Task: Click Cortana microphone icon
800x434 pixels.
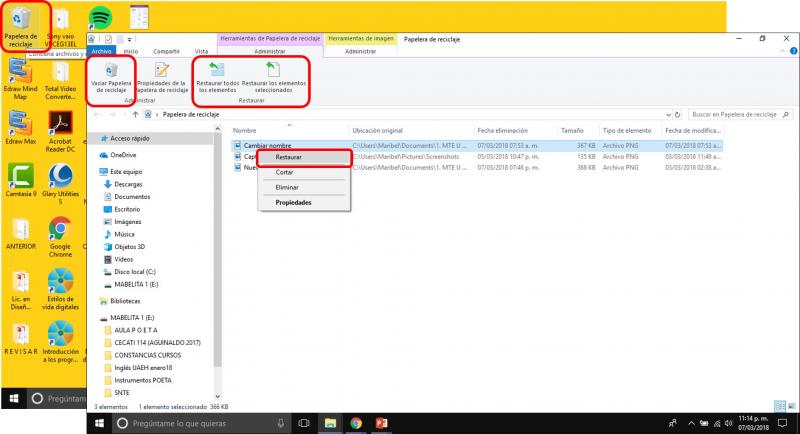Action: click(x=281, y=423)
